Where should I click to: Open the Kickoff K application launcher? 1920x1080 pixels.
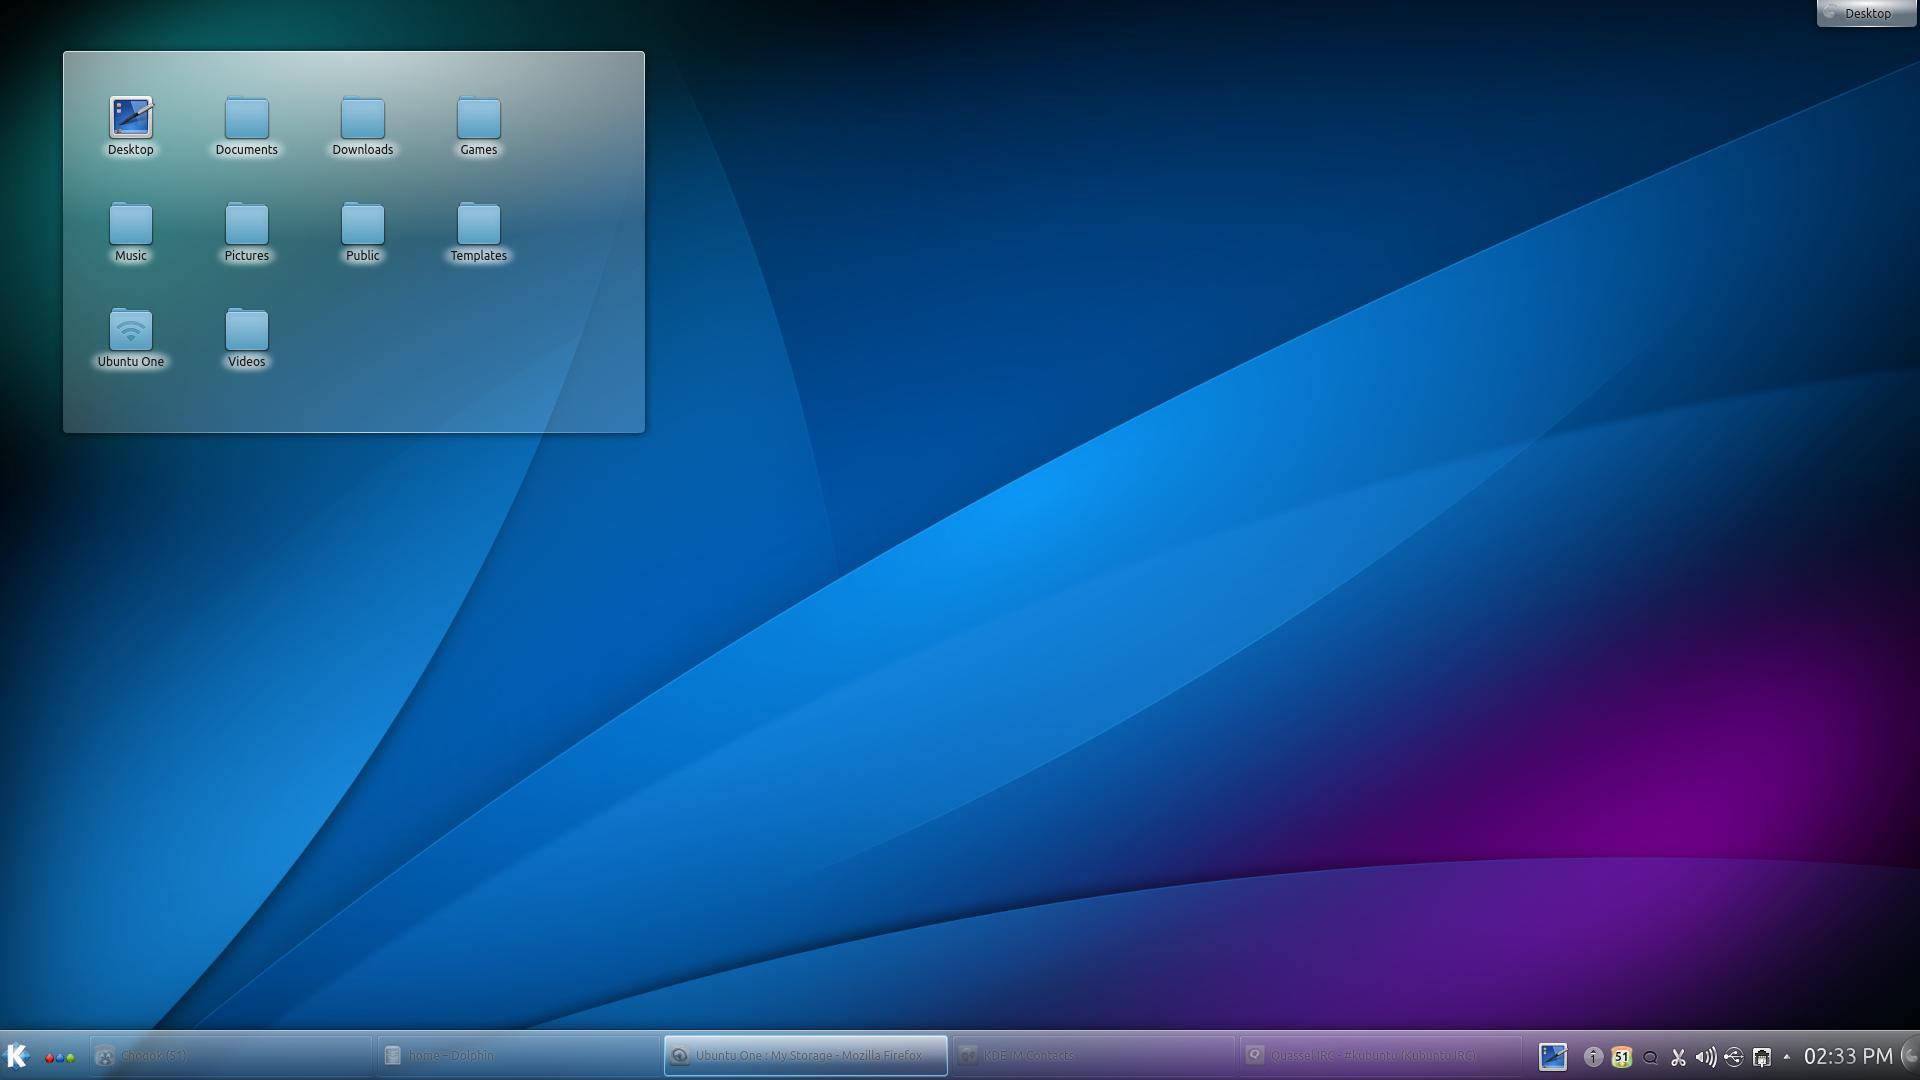tap(17, 1056)
